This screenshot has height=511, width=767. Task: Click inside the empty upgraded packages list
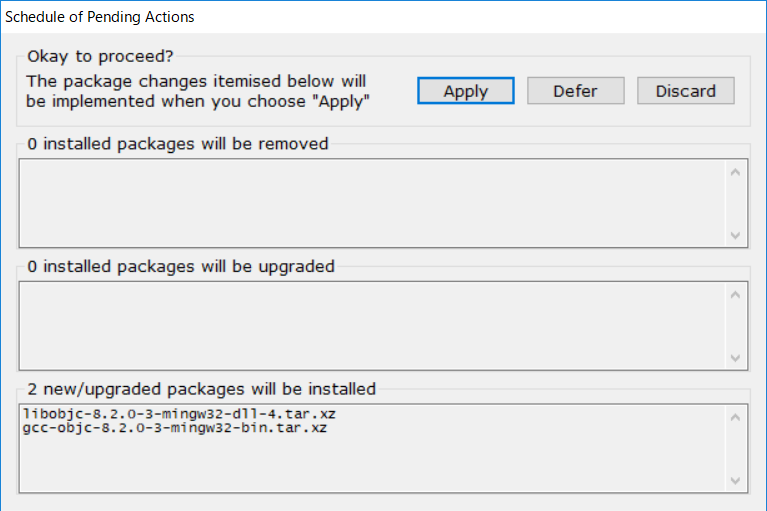click(x=370, y=325)
